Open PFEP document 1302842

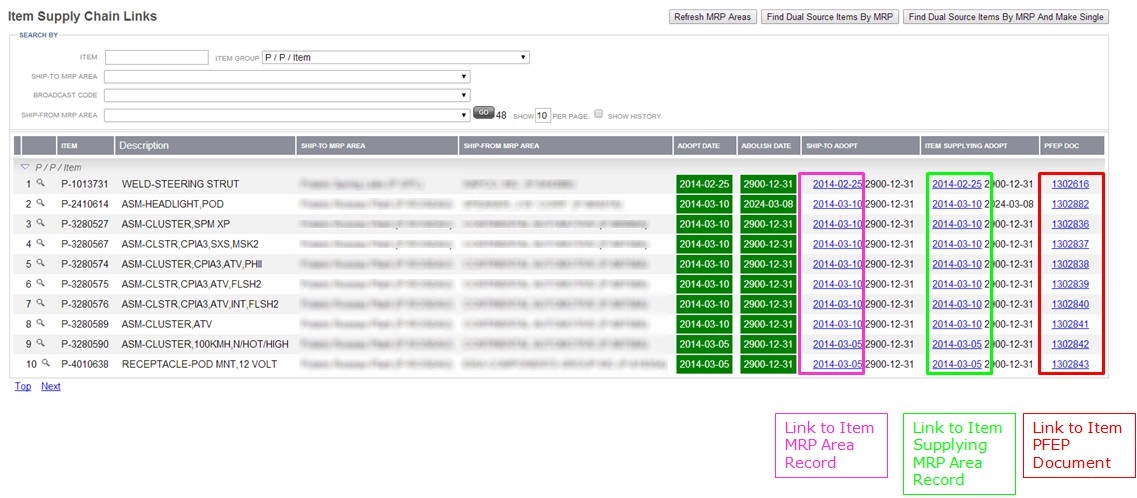pyautogui.click(x=1070, y=344)
